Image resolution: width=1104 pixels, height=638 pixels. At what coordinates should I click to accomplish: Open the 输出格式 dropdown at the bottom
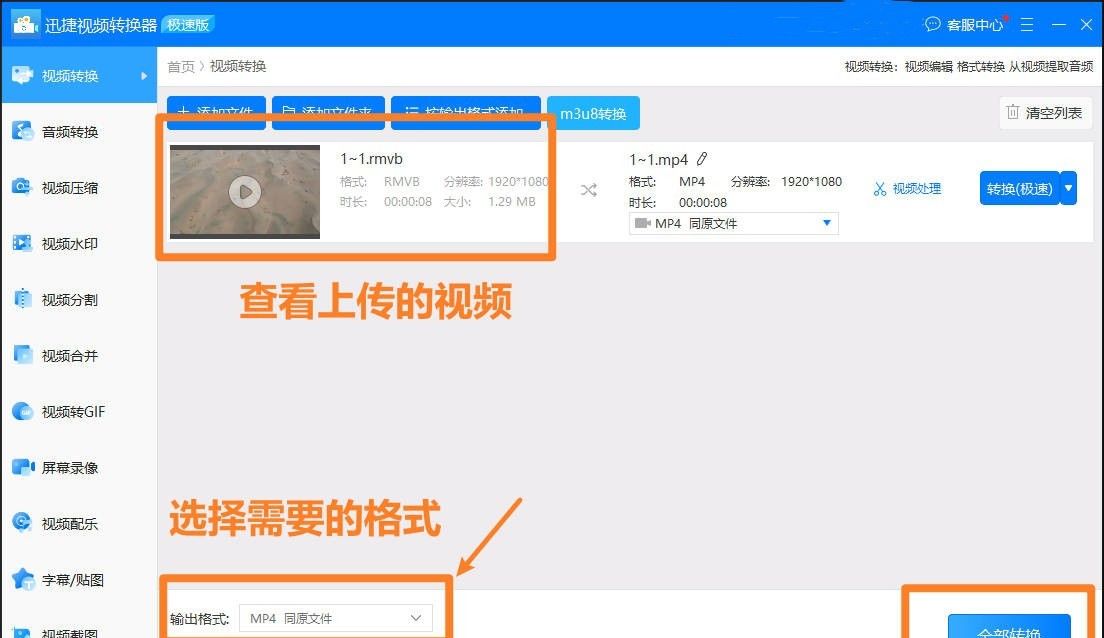(x=414, y=617)
